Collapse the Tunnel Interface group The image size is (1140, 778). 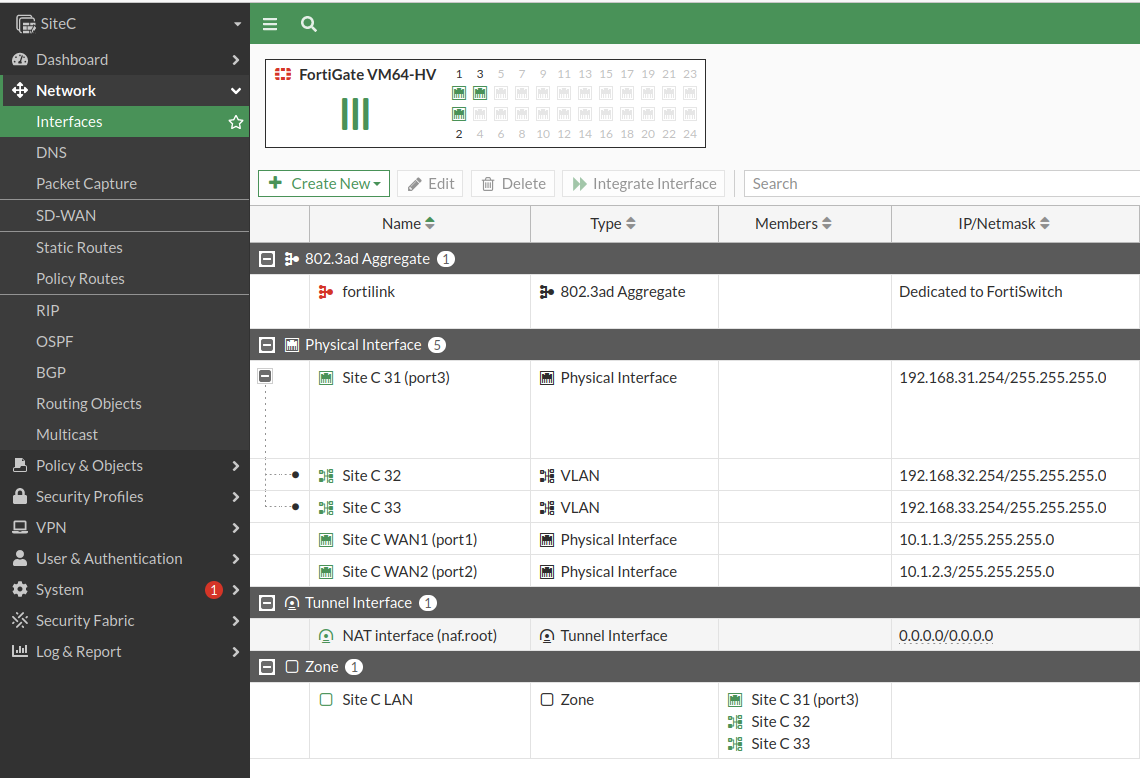click(267, 603)
